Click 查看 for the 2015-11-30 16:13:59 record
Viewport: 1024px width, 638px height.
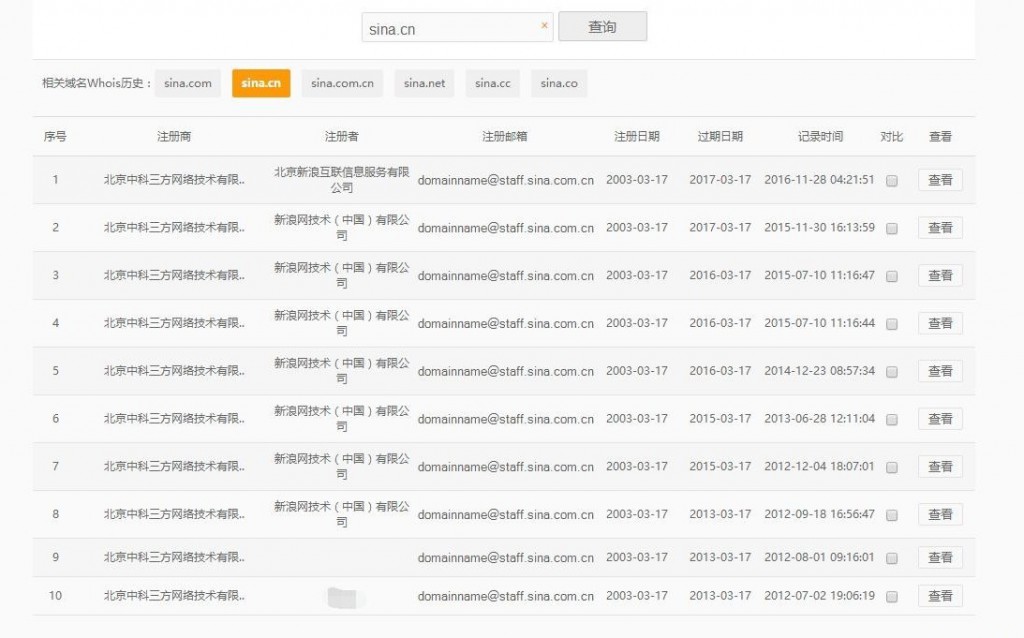click(x=940, y=227)
